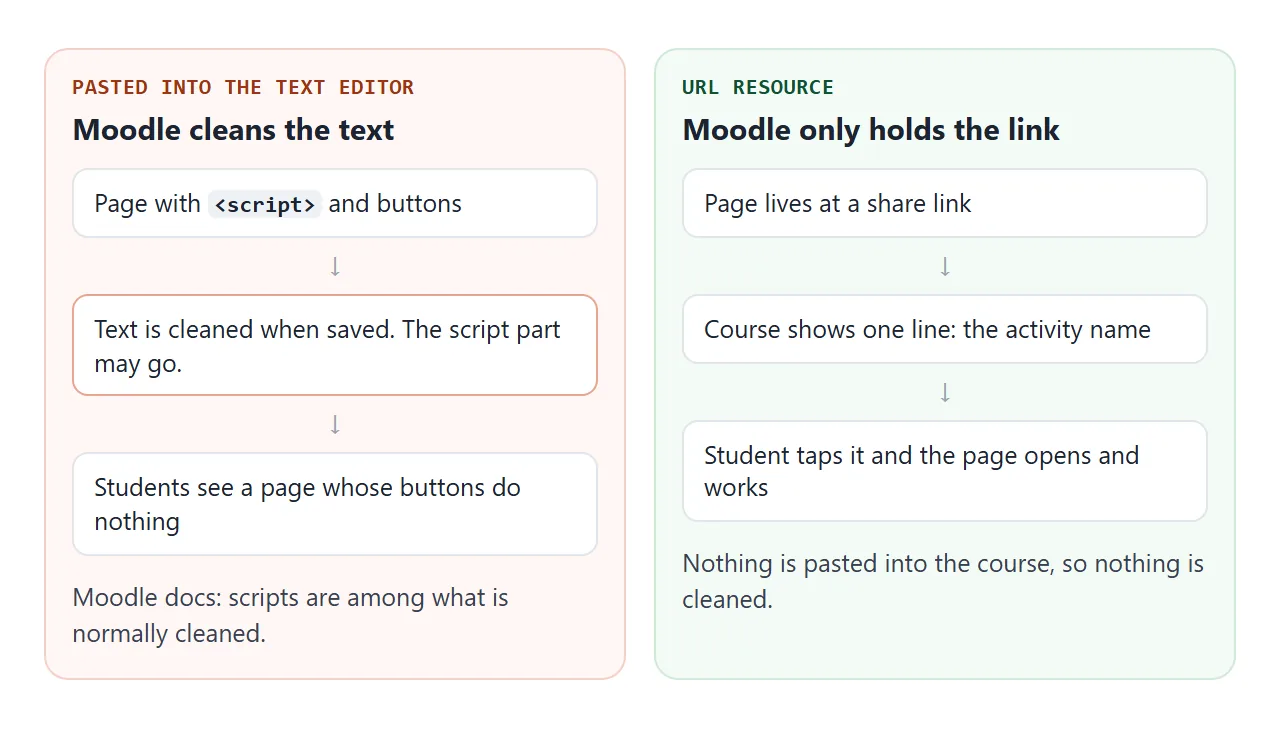Select the 'Moodle only holds the link' heading
The image size is (1280, 732).
click(871, 130)
